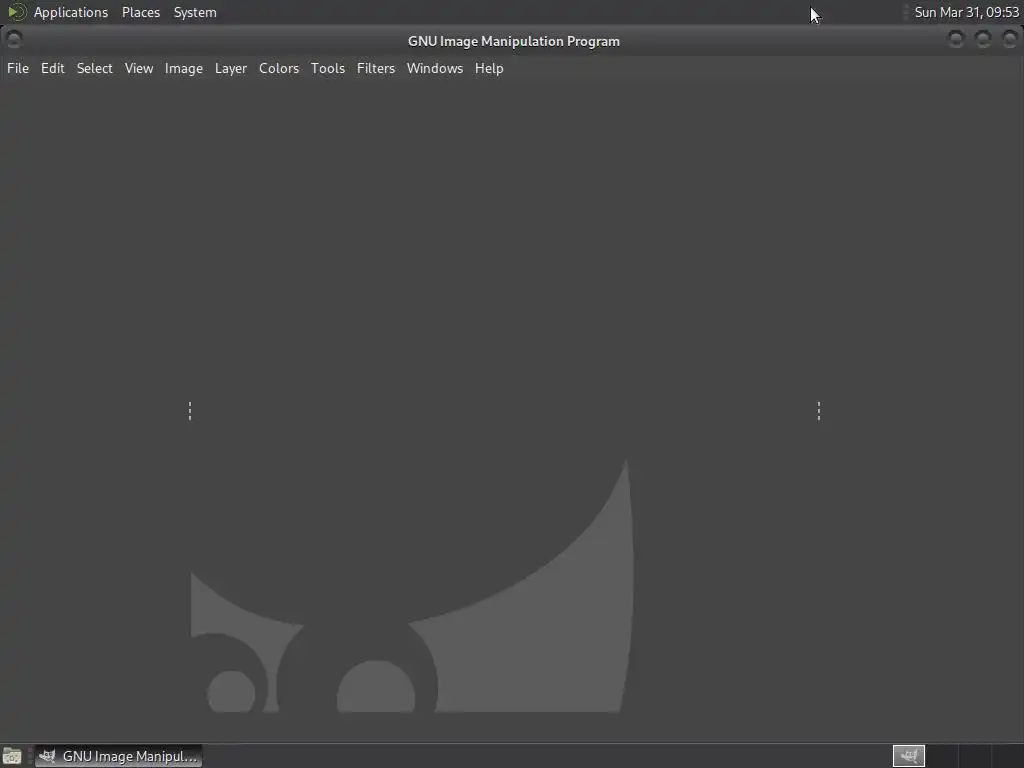This screenshot has width=1024, height=768.
Task: Click the workspace switcher GIMP thumbnail
Action: (x=908, y=756)
